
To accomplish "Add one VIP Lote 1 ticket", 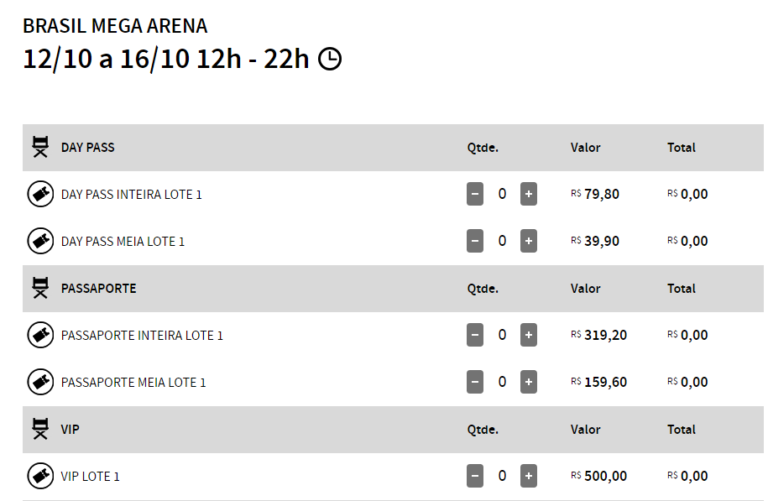I will [528, 476].
